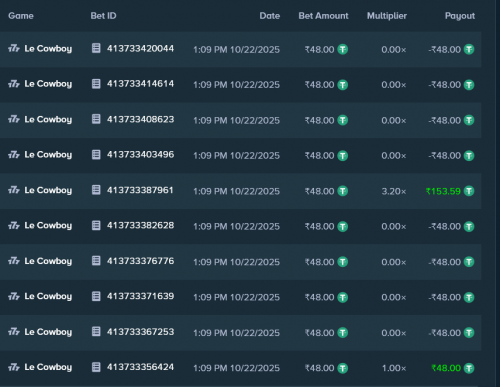Screen dimensions: 500x387
Task: Select bet ID 413733376776 text
Action: tap(140, 261)
